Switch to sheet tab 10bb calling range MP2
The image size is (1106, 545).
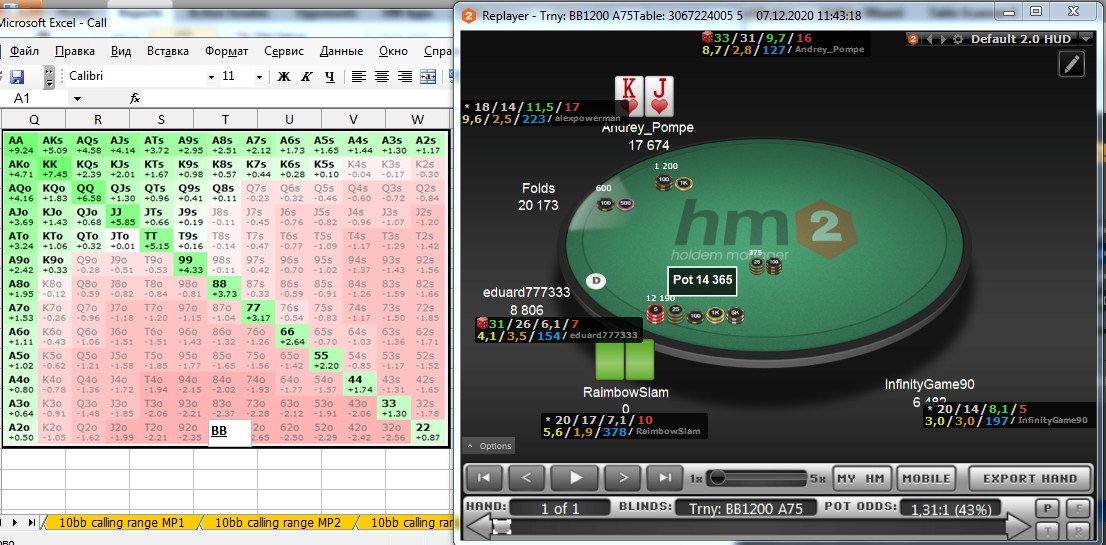(x=278, y=522)
